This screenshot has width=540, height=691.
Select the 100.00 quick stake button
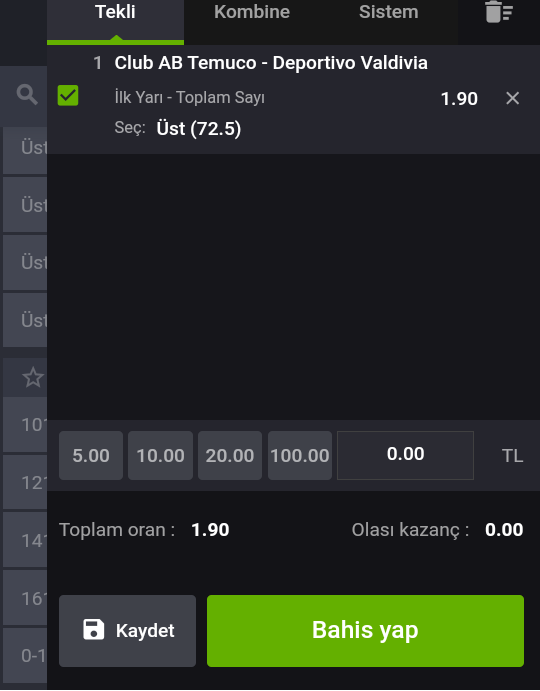(x=300, y=455)
